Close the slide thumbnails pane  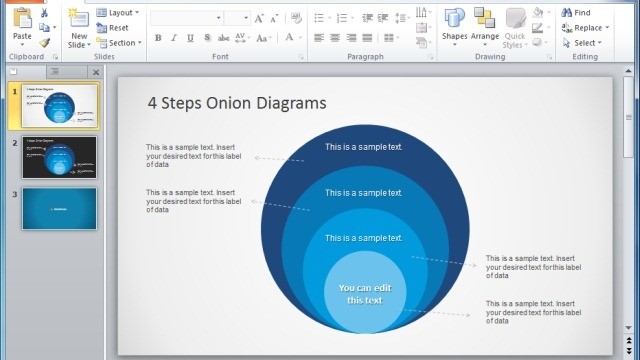coord(96,73)
